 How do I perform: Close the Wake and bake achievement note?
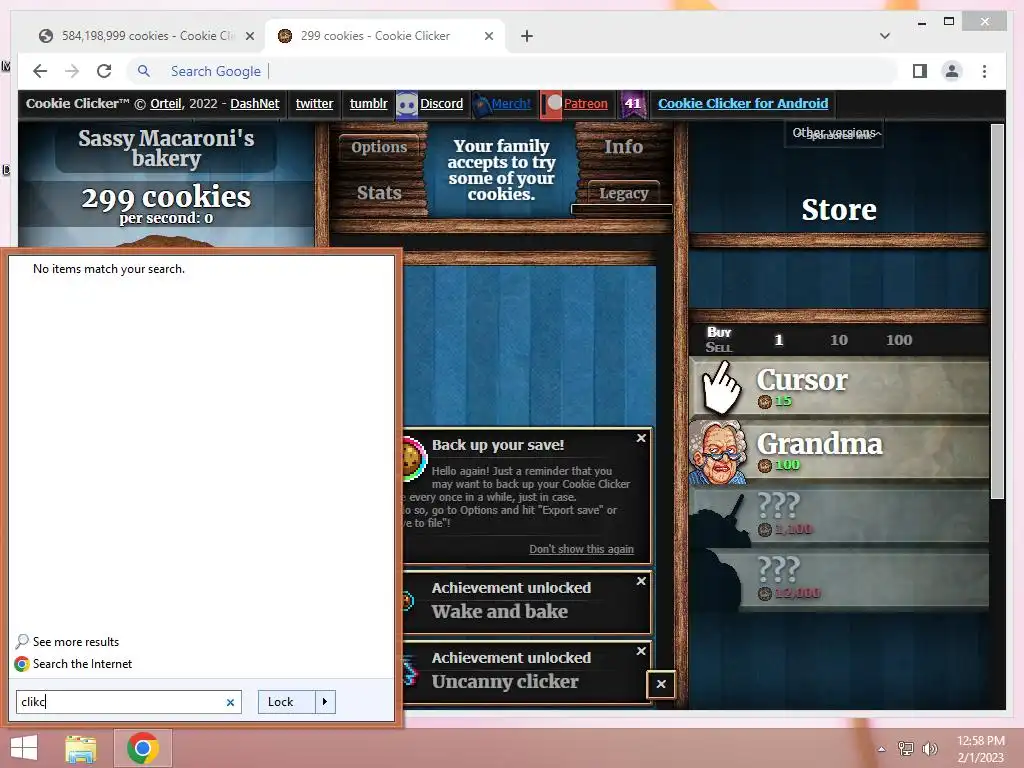(x=641, y=581)
